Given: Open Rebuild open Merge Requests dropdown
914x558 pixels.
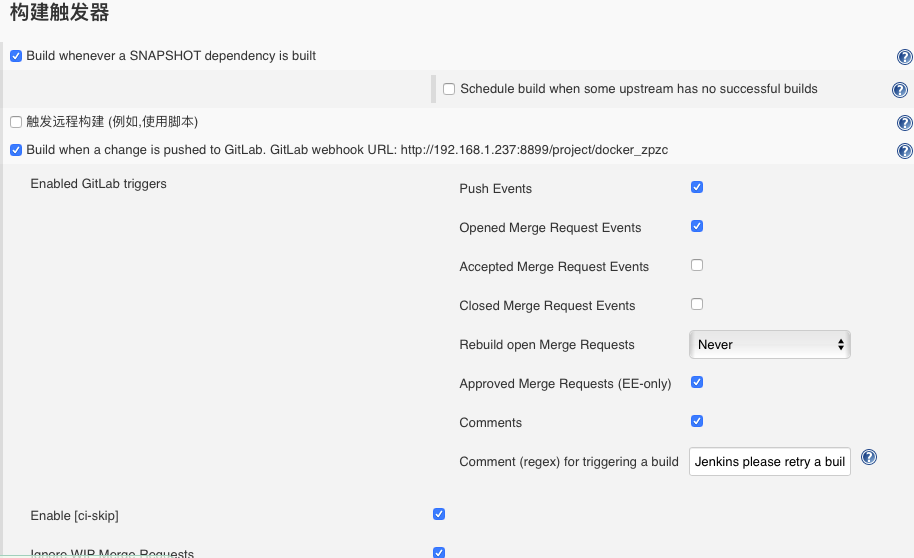Looking at the screenshot, I should point(770,345).
